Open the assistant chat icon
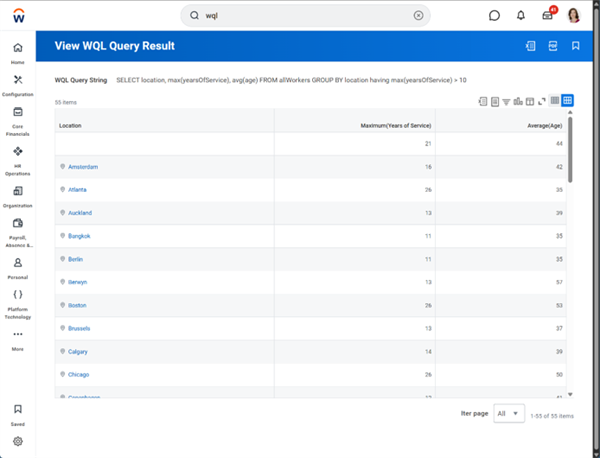600x458 pixels. tap(494, 15)
